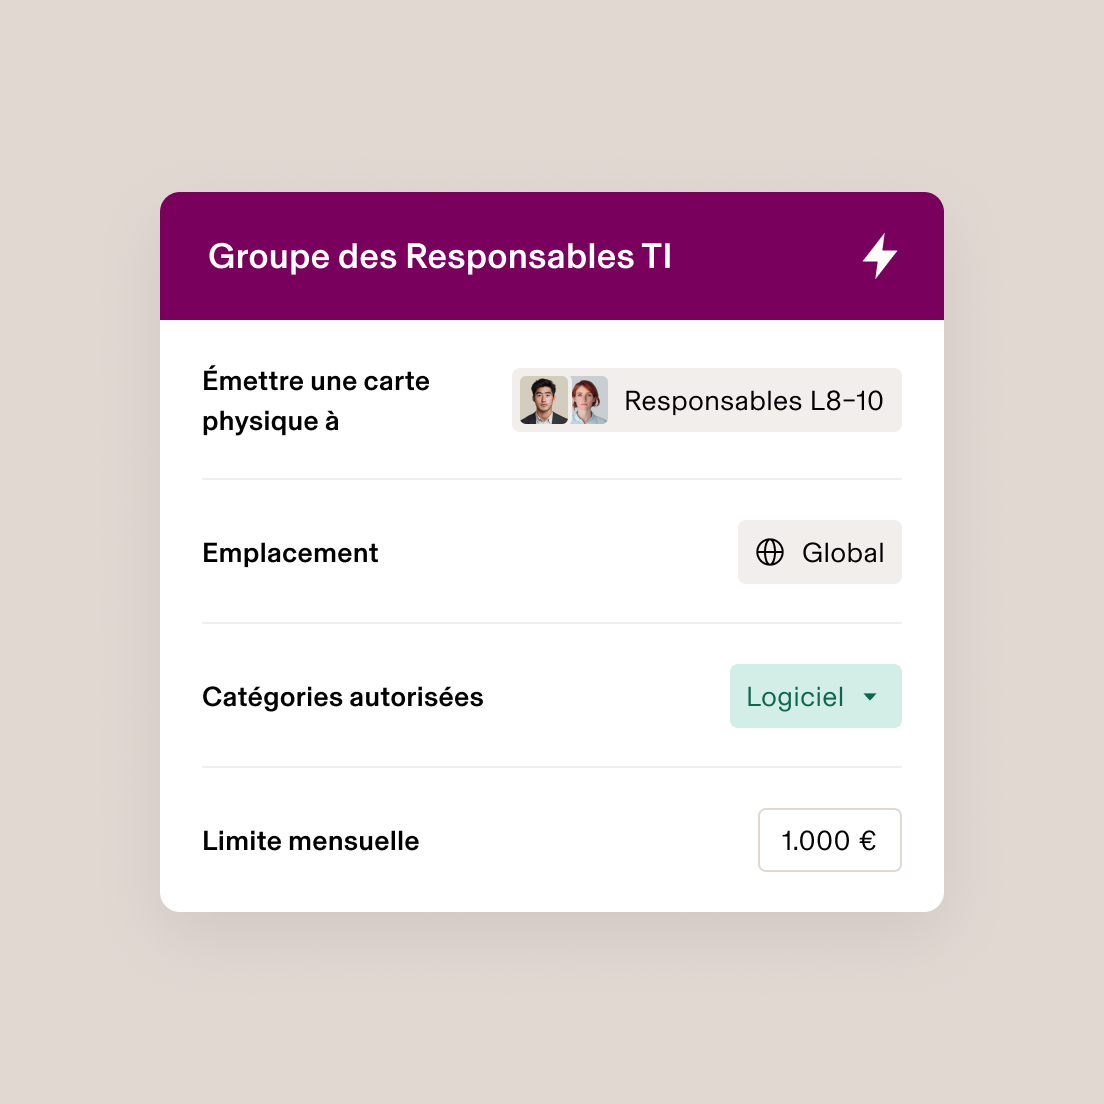Select the purple header bar
The height and width of the screenshot is (1104, 1104).
pyautogui.click(x=552, y=255)
